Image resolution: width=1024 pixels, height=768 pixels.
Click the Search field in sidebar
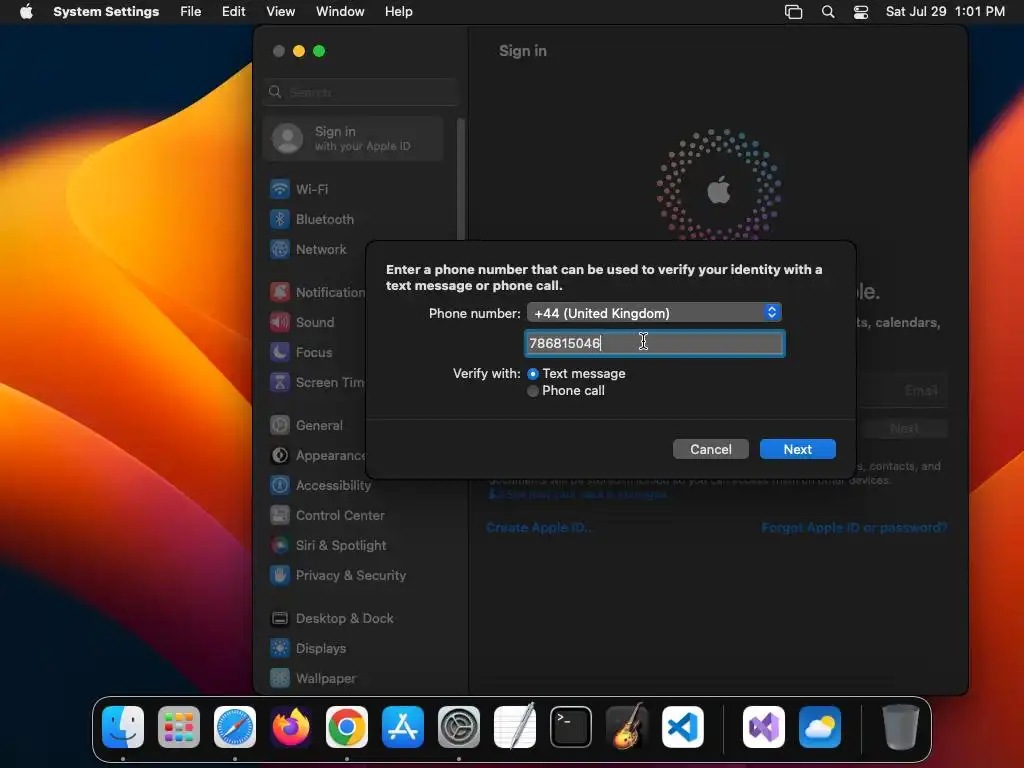tap(361, 92)
